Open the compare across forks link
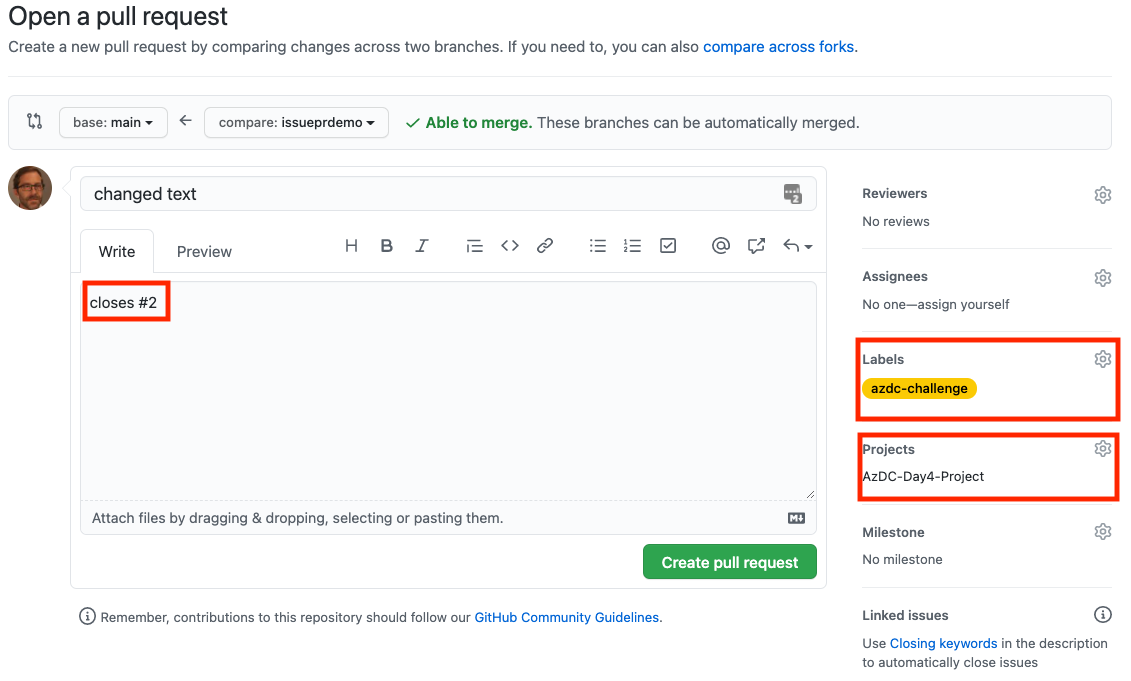1131x681 pixels. point(778,46)
